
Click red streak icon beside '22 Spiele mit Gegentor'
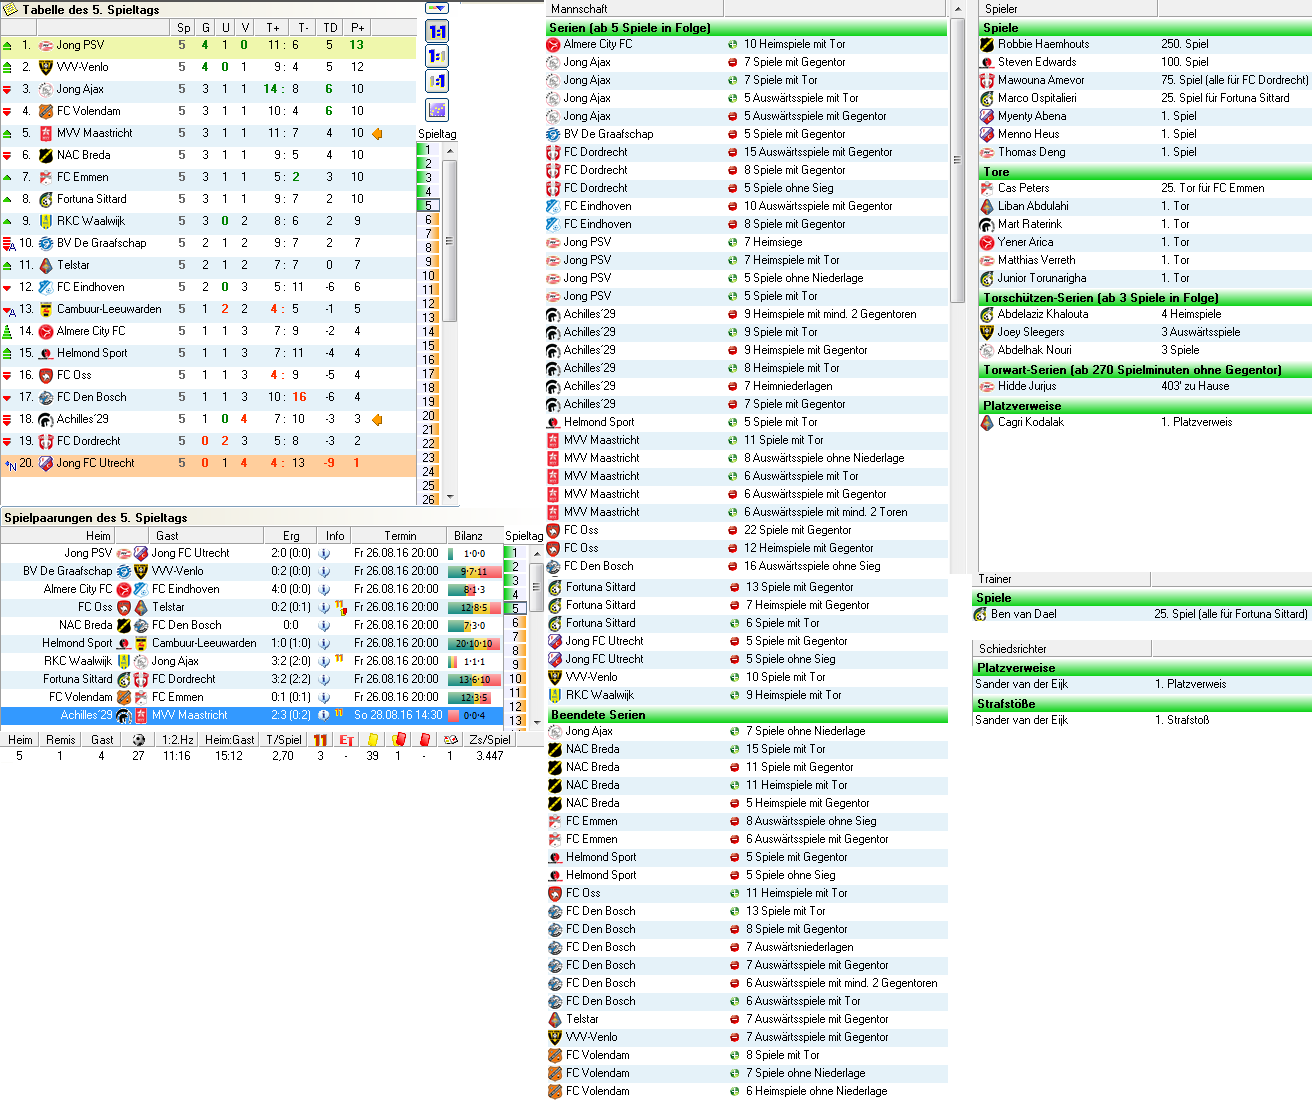(x=733, y=530)
